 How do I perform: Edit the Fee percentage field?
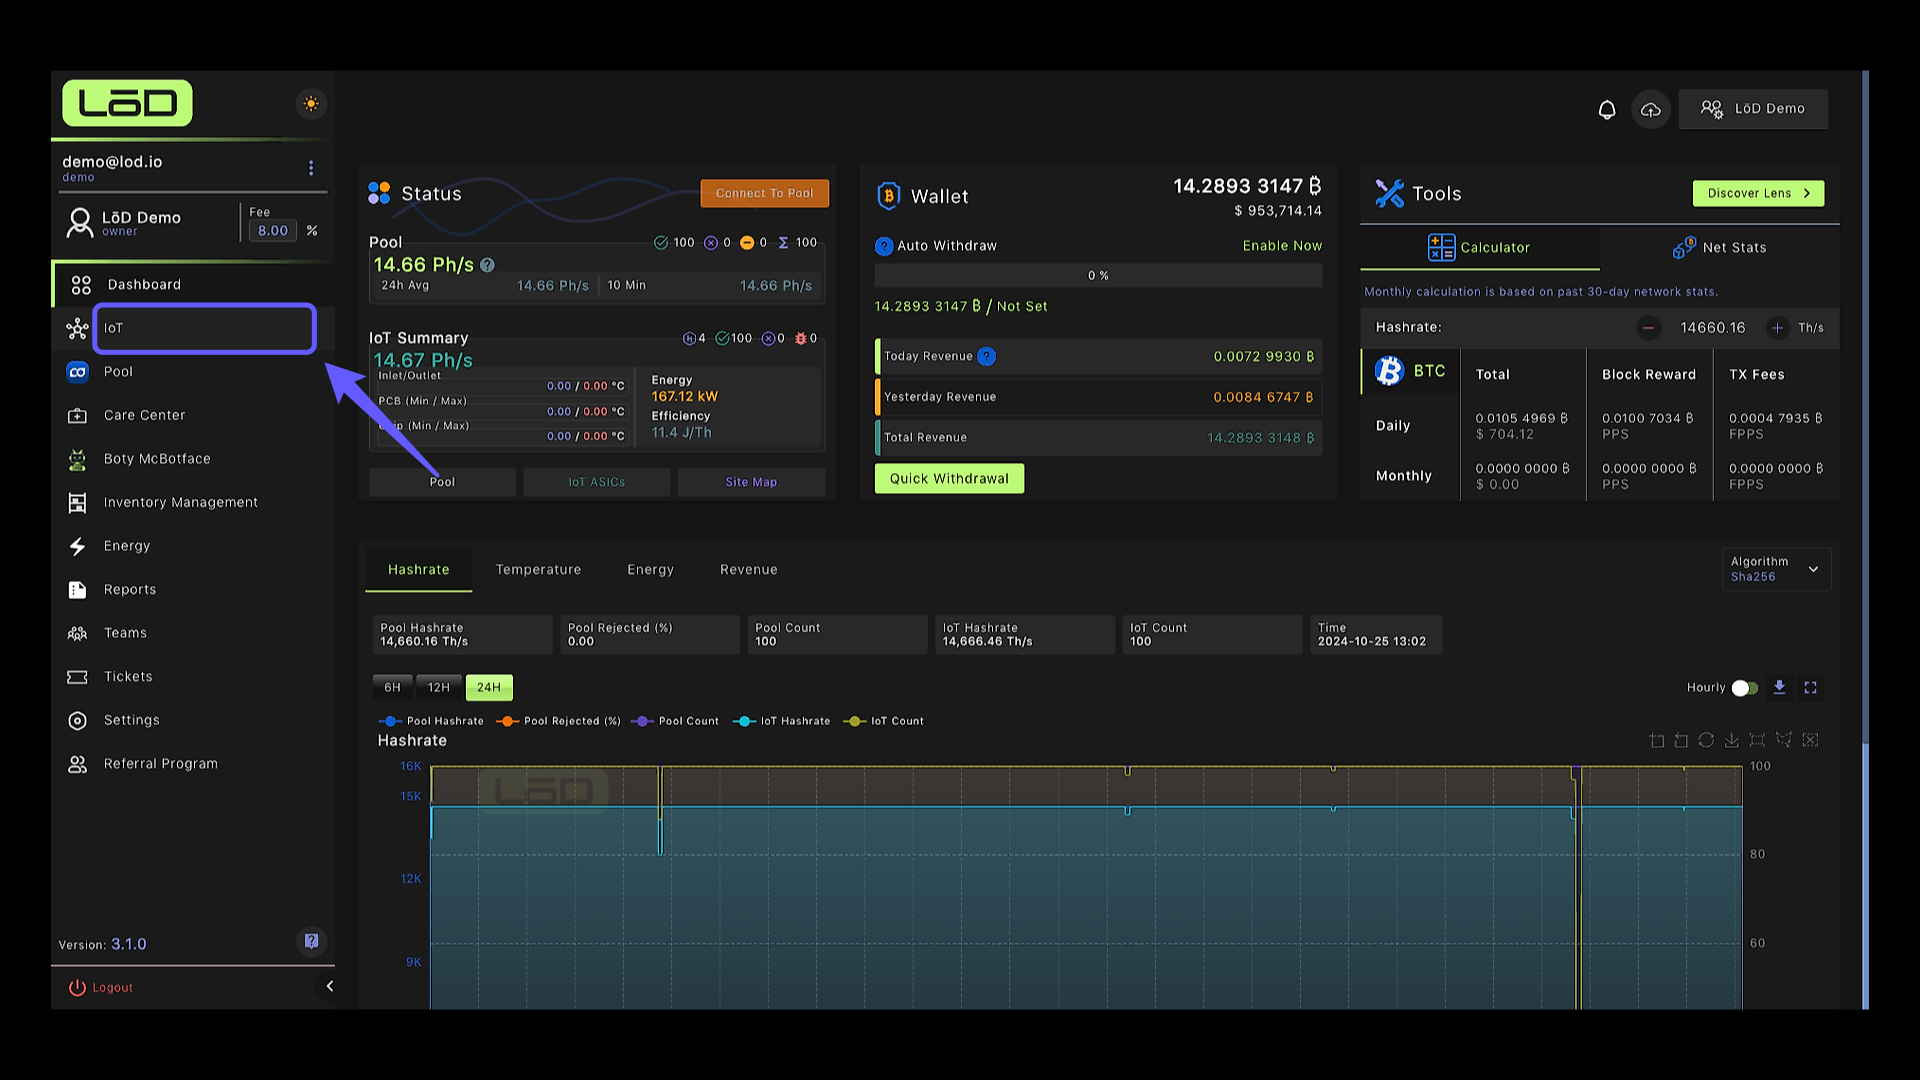click(x=273, y=231)
